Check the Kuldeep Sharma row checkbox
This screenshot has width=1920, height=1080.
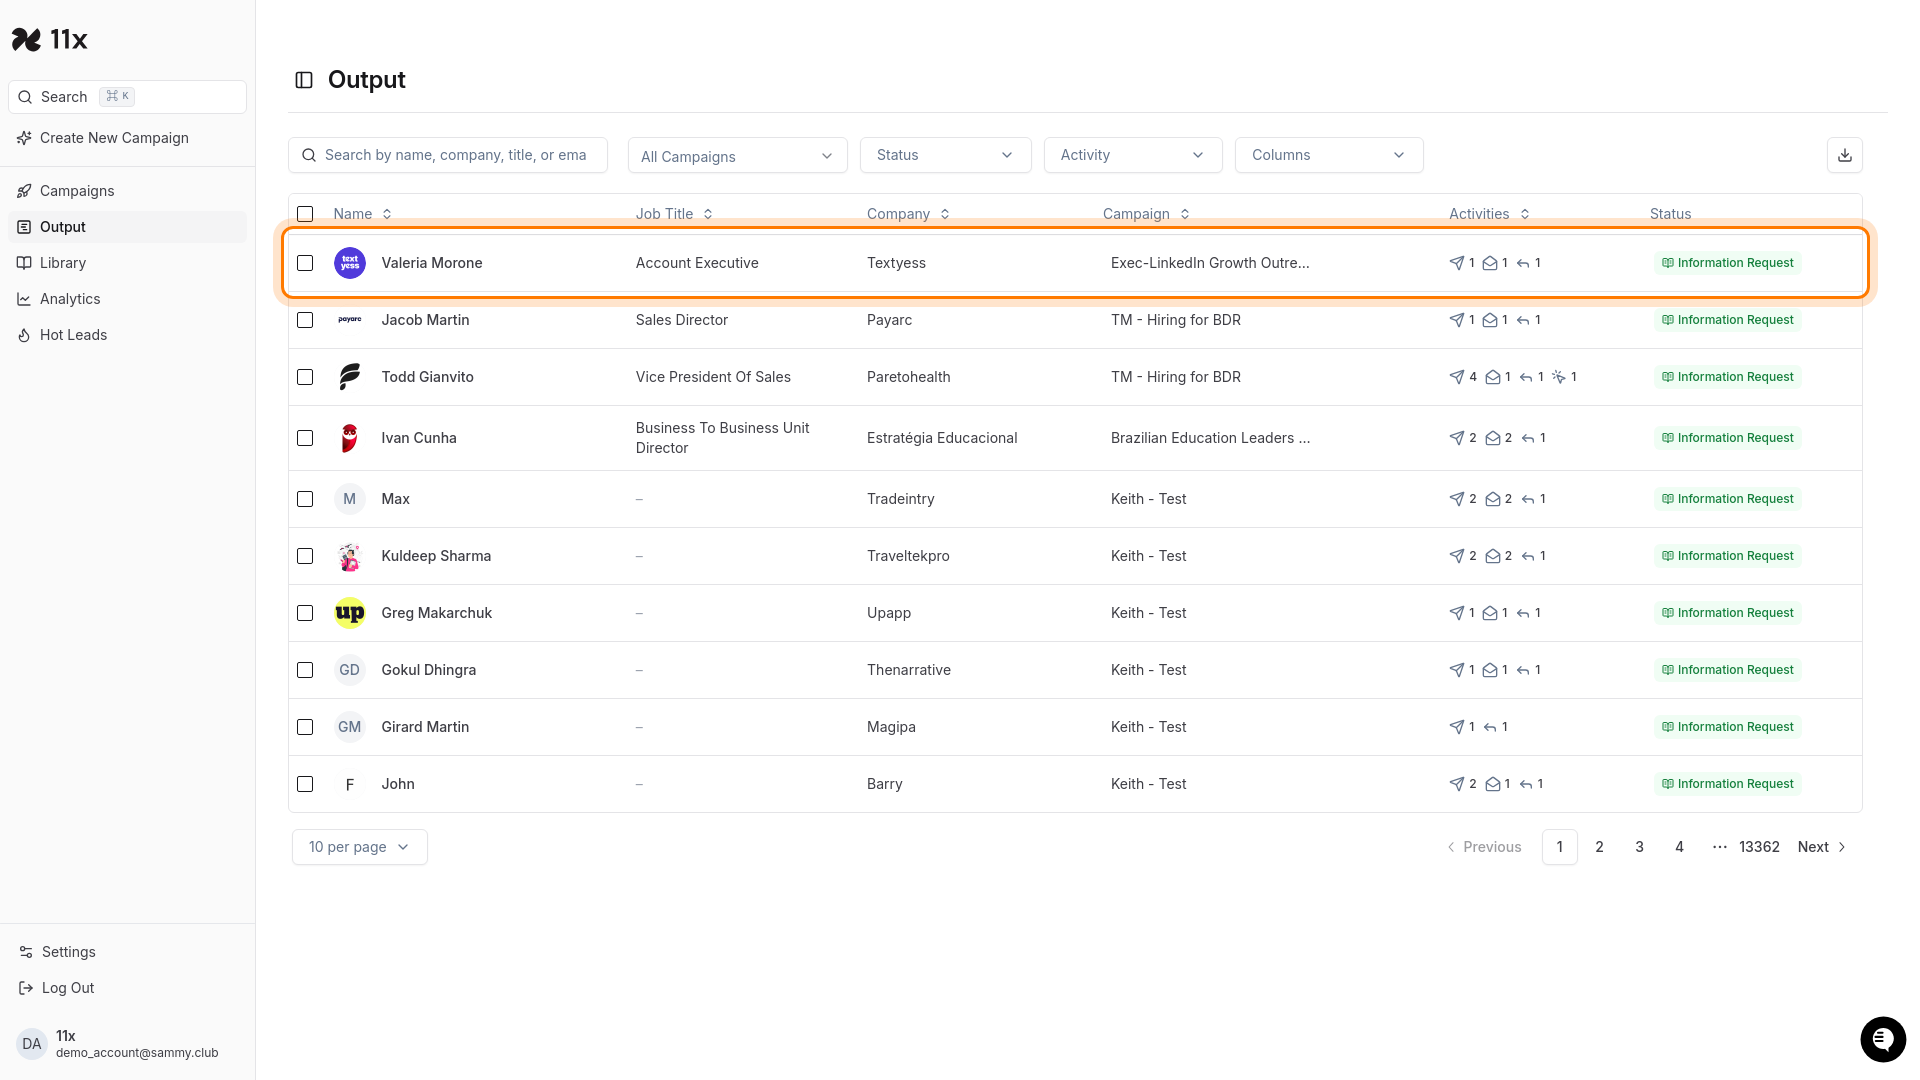point(305,556)
